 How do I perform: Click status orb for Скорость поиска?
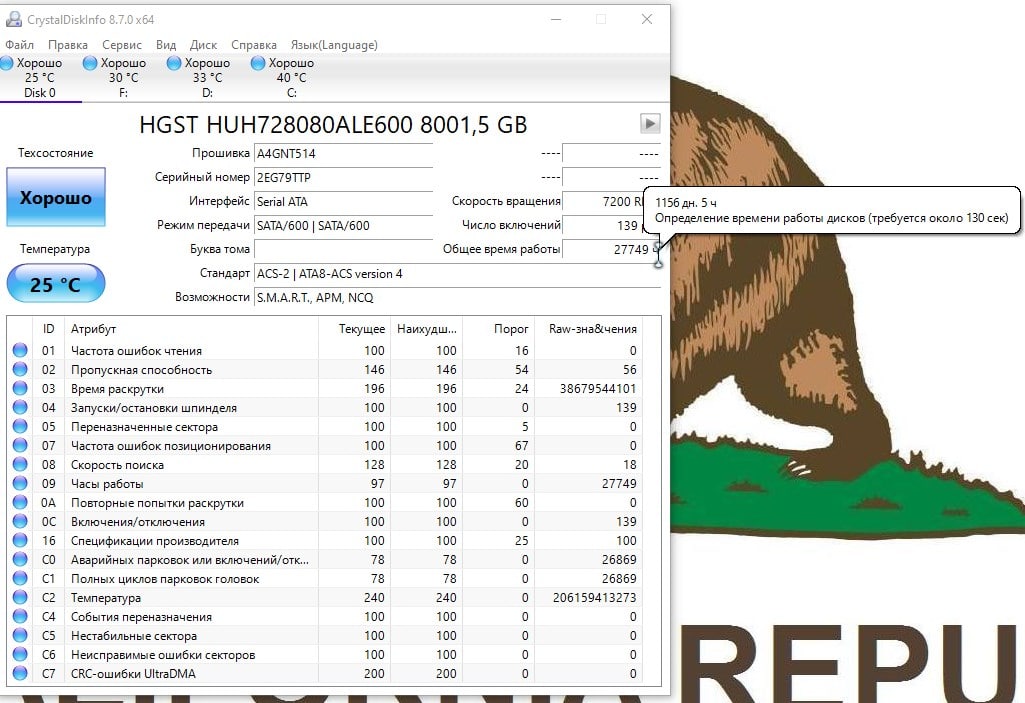pyautogui.click(x=20, y=464)
